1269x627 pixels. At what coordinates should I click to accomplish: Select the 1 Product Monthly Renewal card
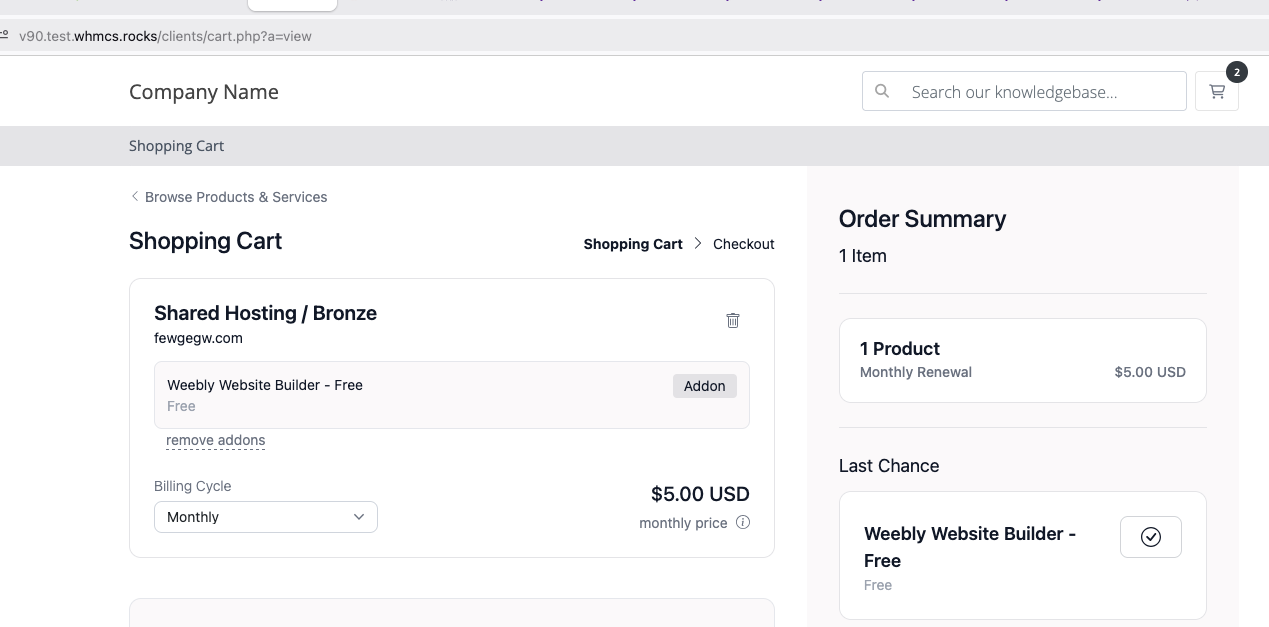[1022, 360]
